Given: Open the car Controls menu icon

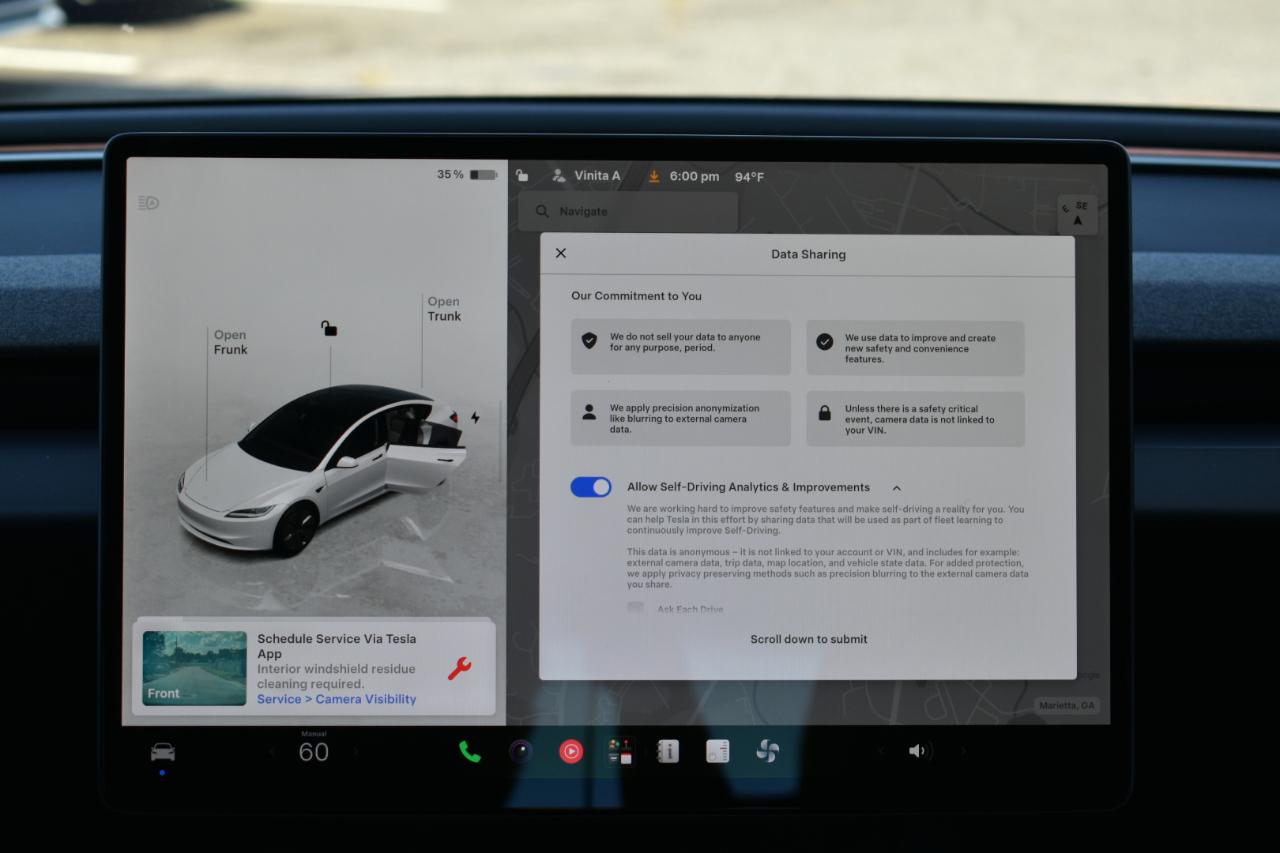Looking at the screenshot, I should 162,752.
